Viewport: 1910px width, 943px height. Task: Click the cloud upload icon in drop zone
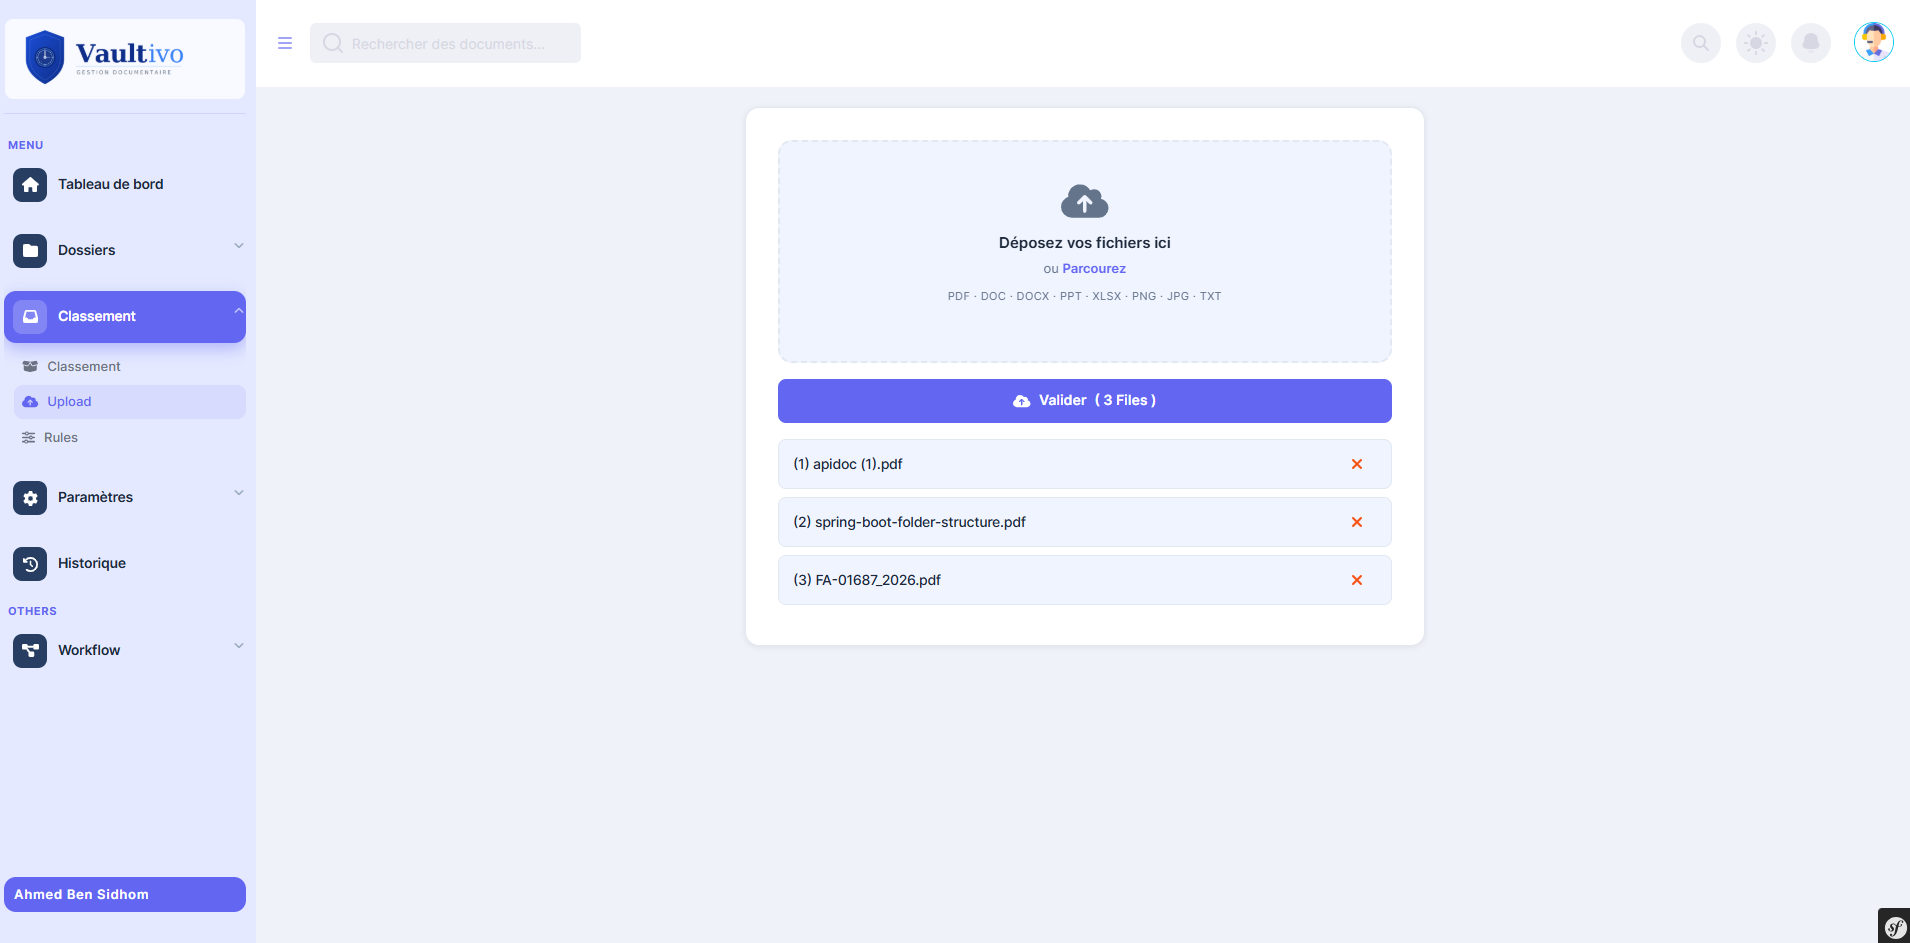[x=1084, y=201]
